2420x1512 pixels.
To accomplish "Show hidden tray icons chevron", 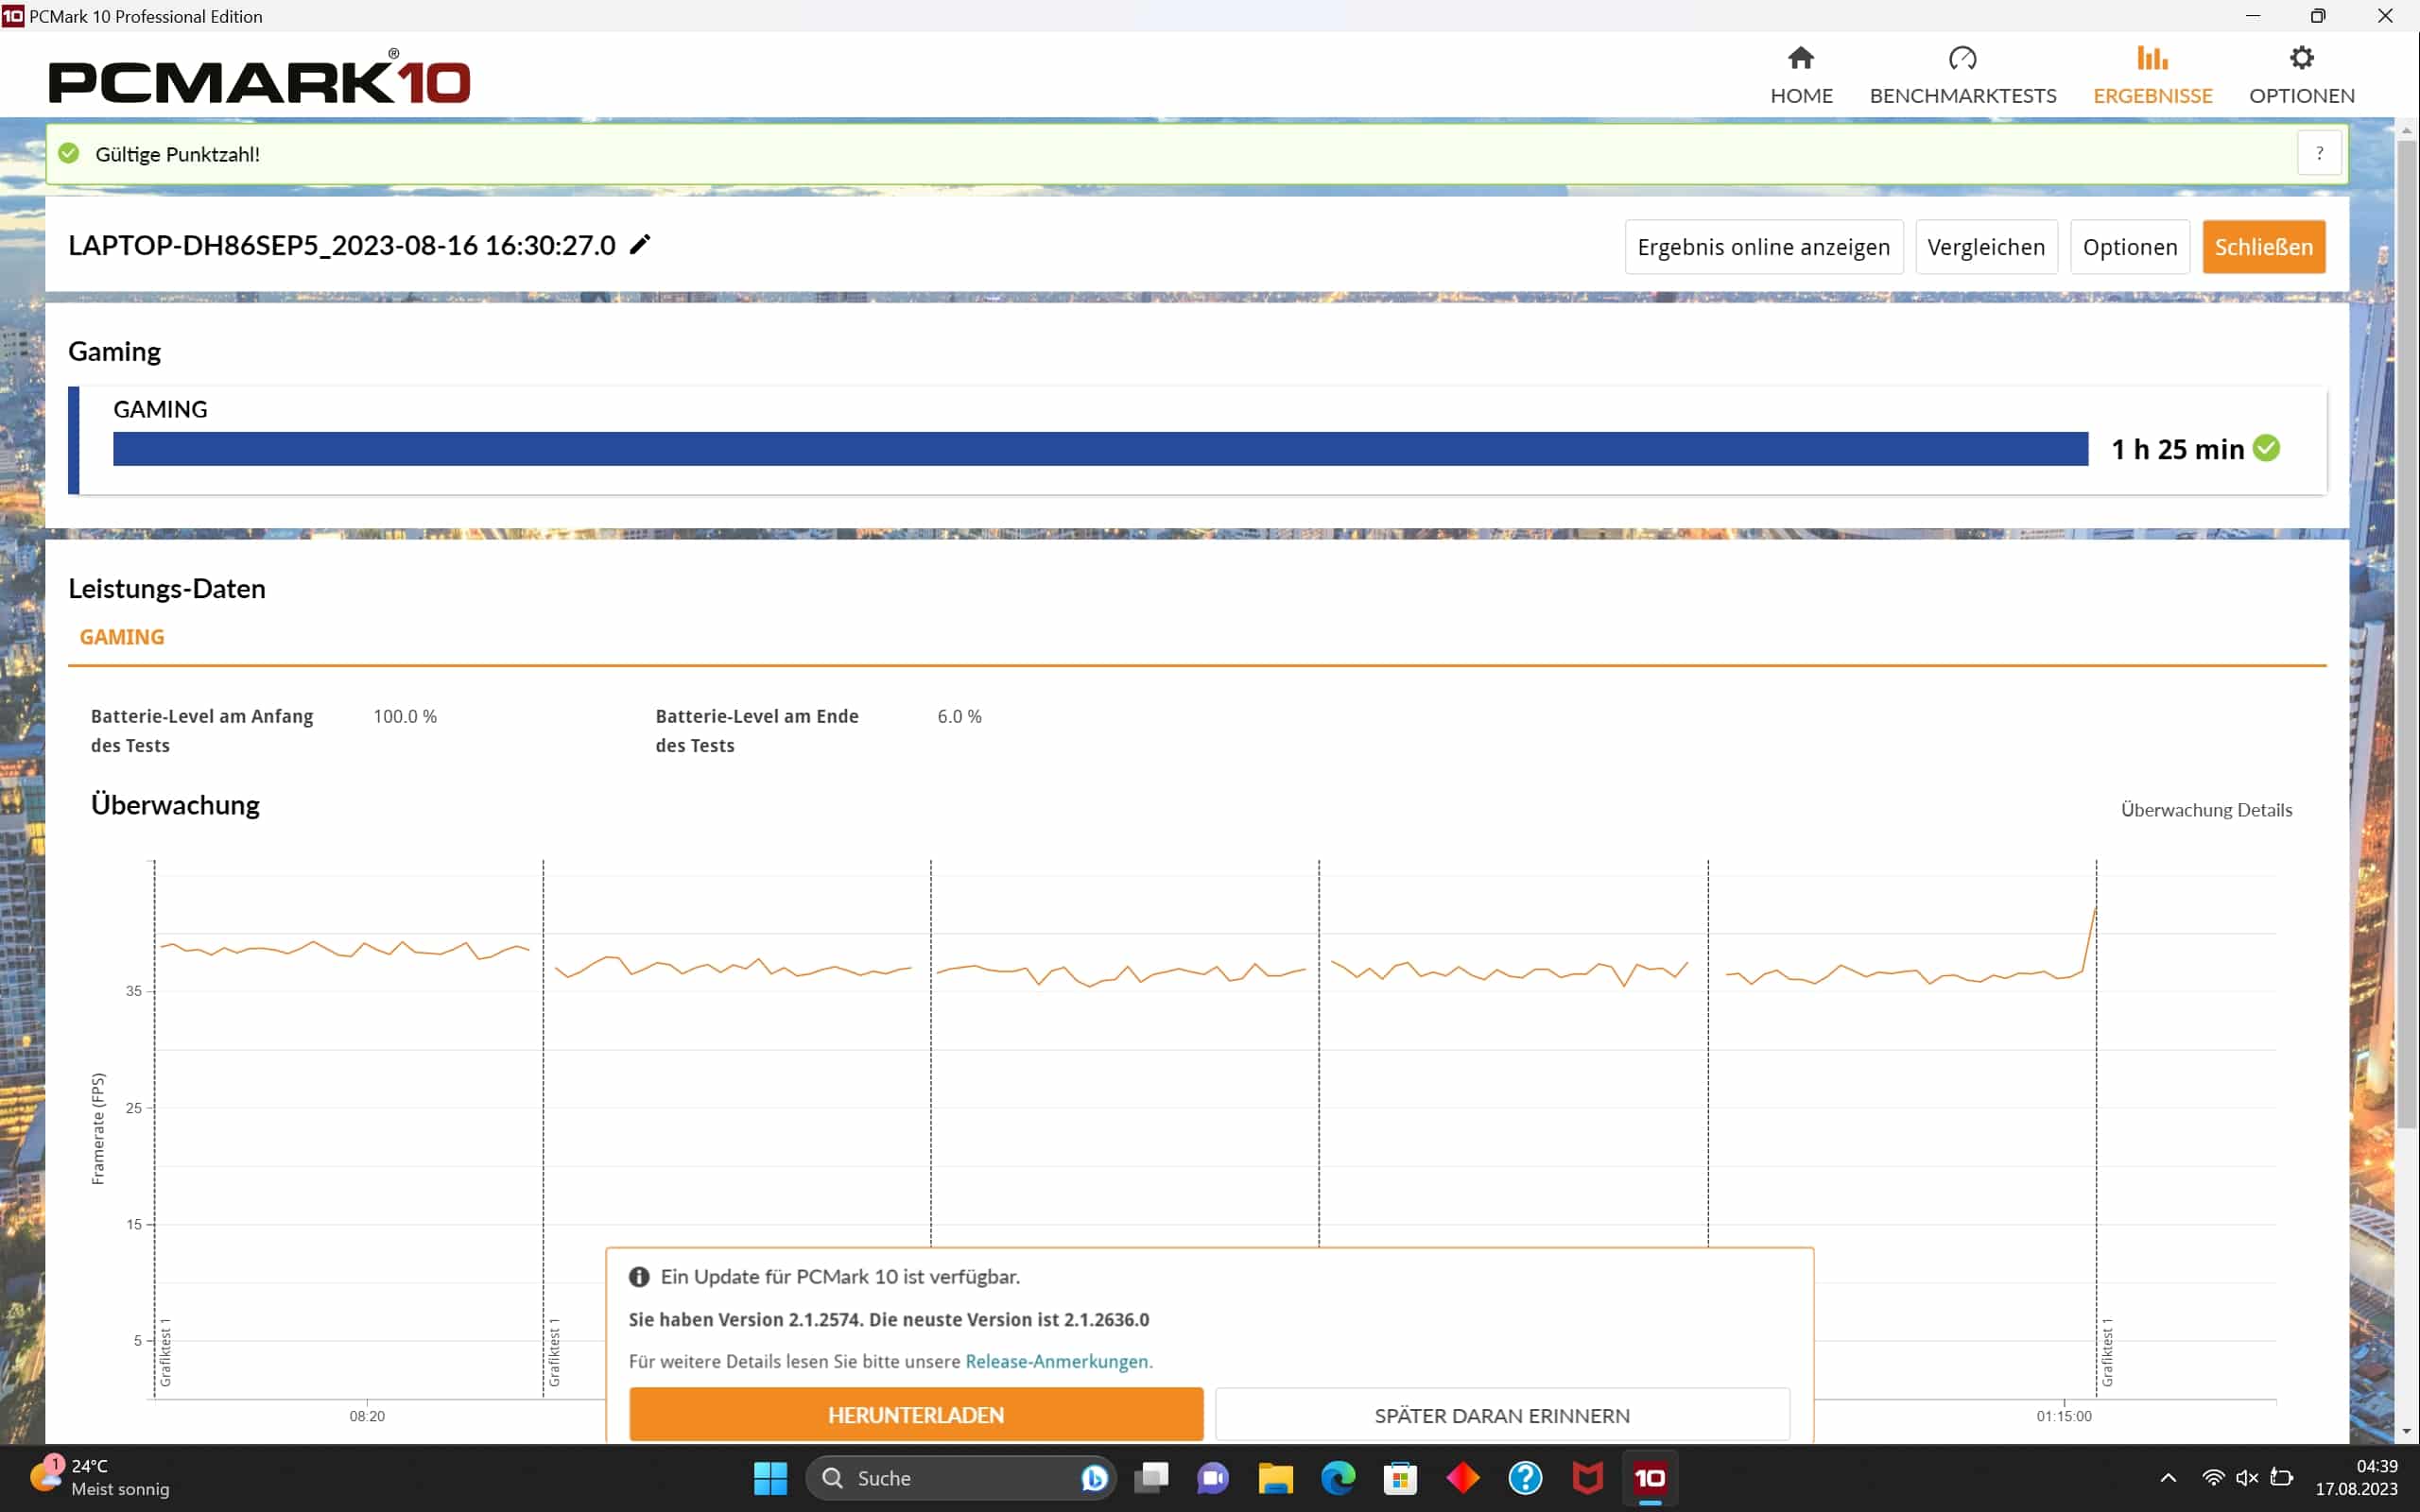I will 2168,1477.
